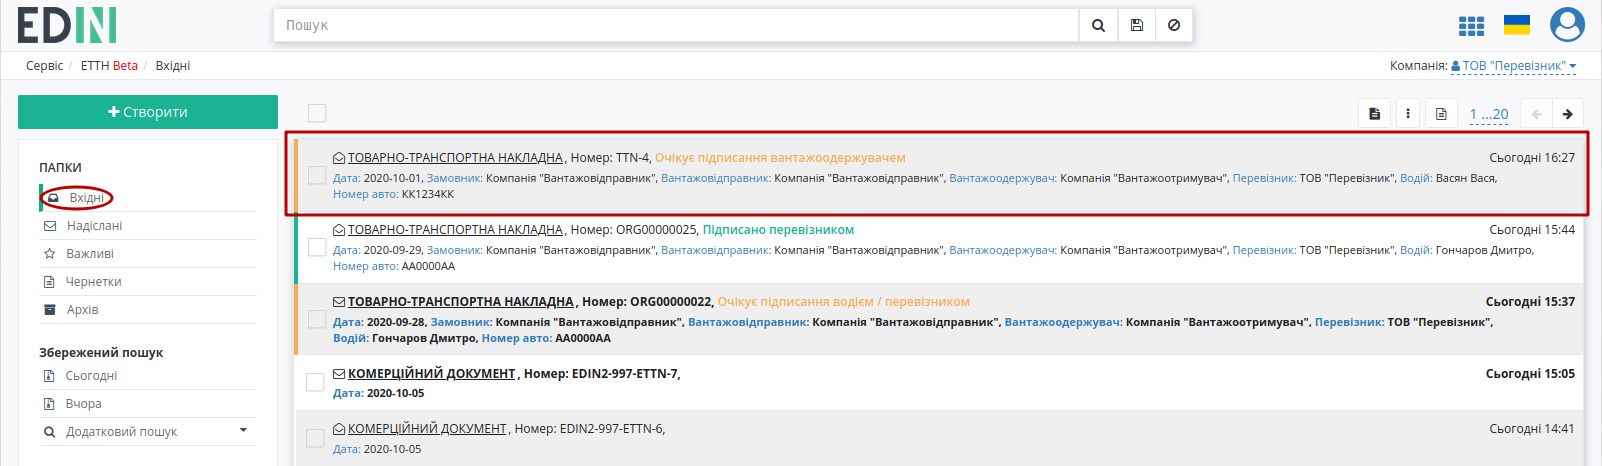Expand the Додатковий пошук section
This screenshot has height=466, width=1602.
[x=147, y=432]
